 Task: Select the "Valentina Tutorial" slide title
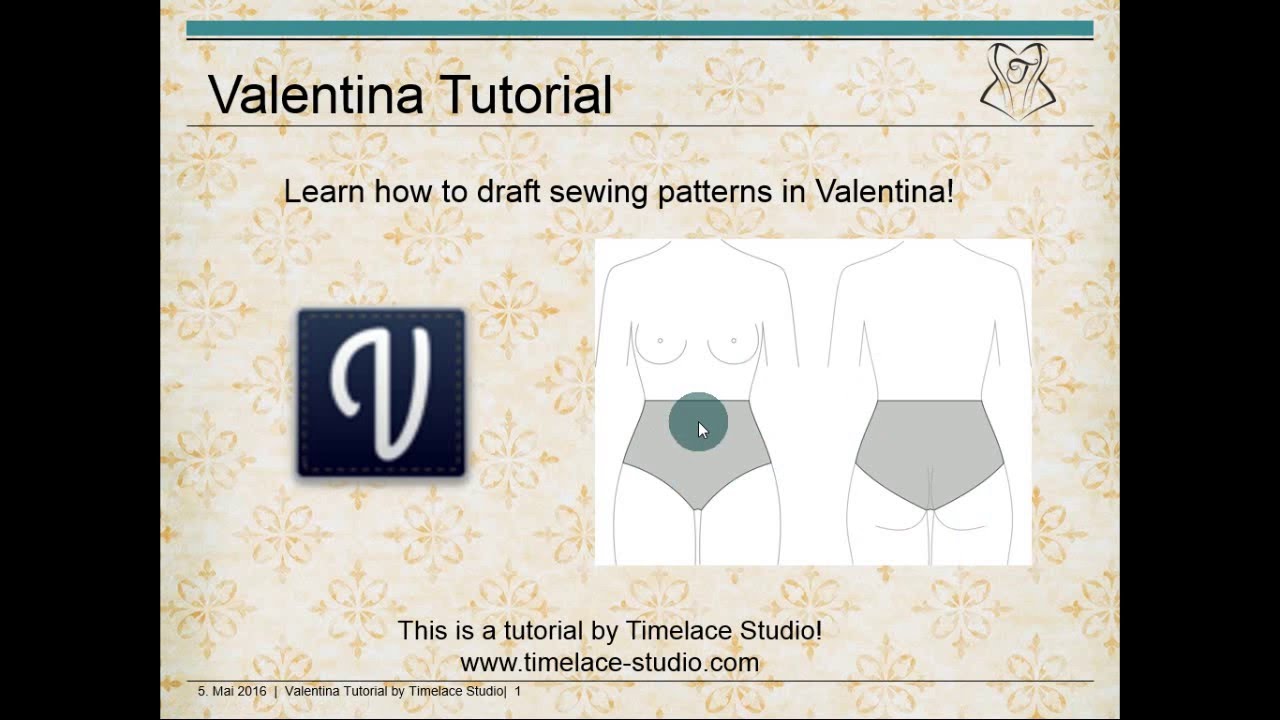pyautogui.click(x=410, y=95)
